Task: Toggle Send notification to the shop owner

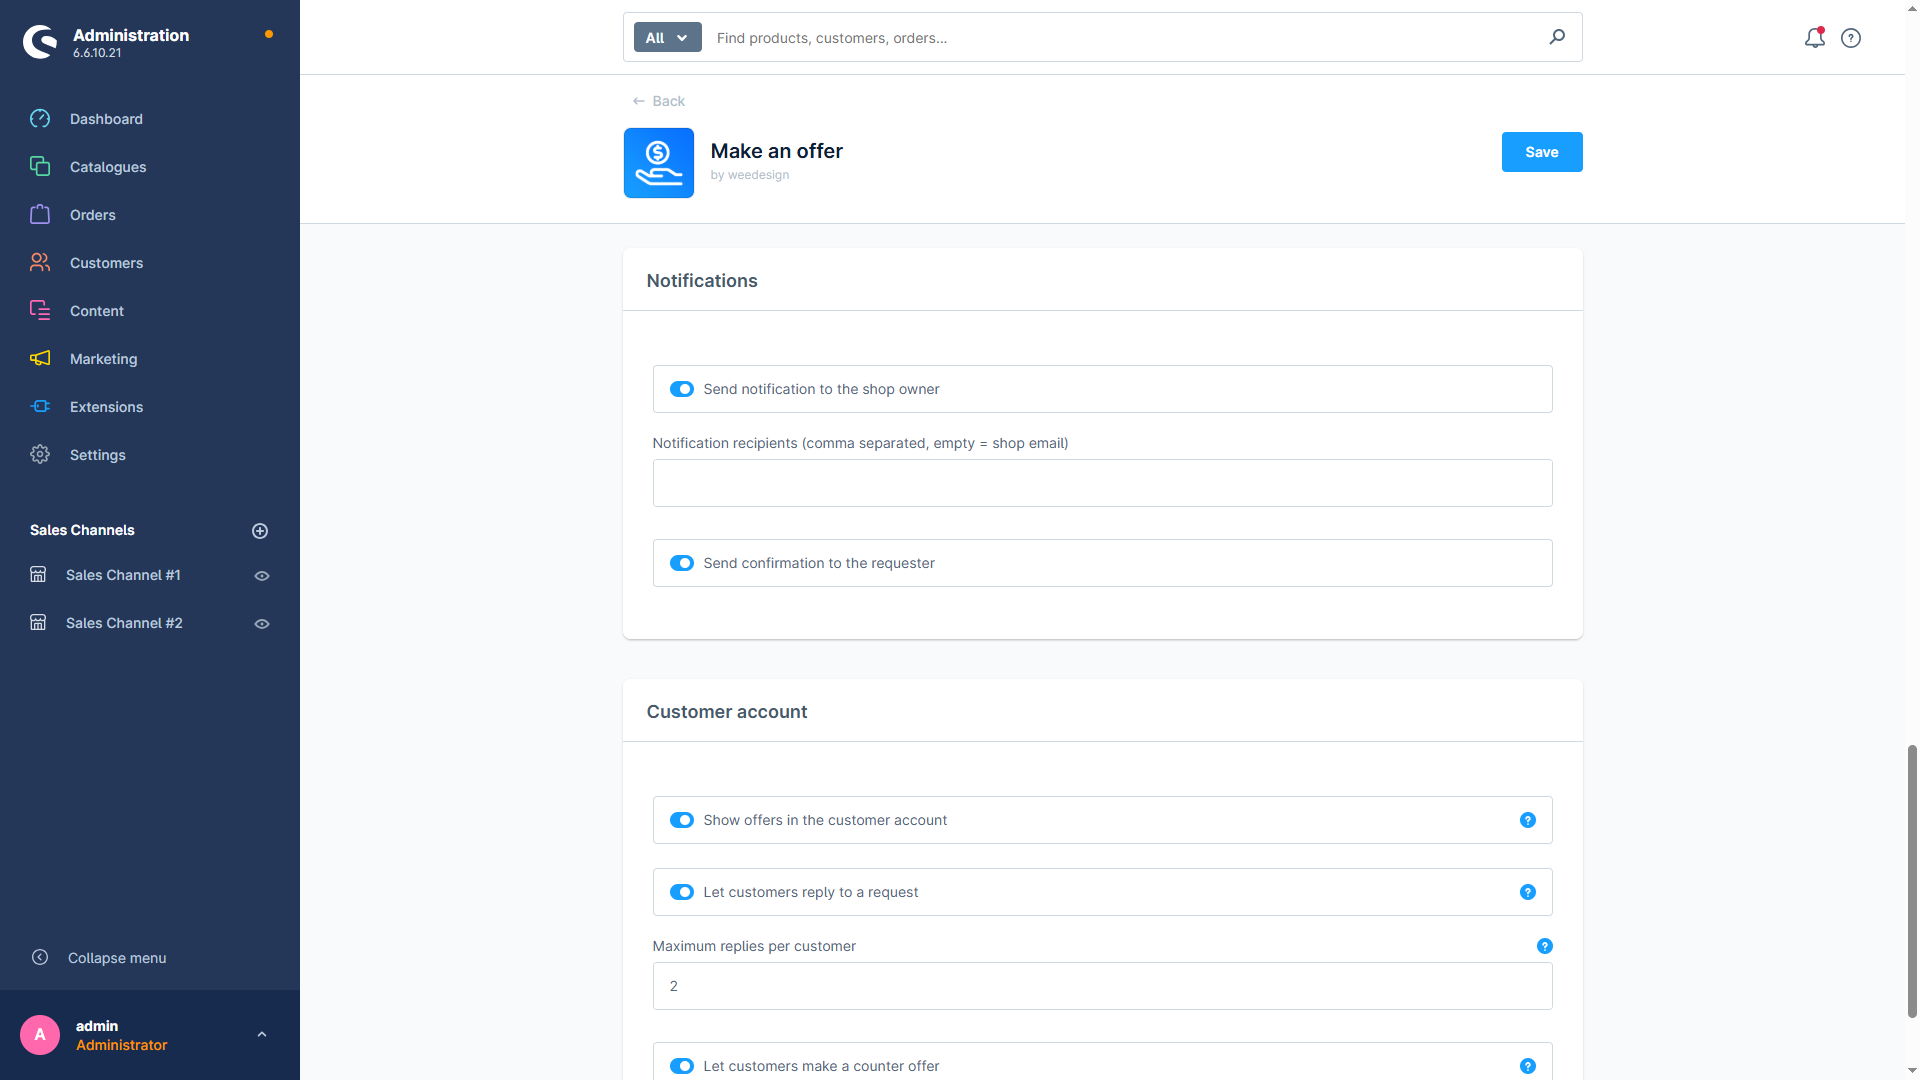Action: coord(682,389)
